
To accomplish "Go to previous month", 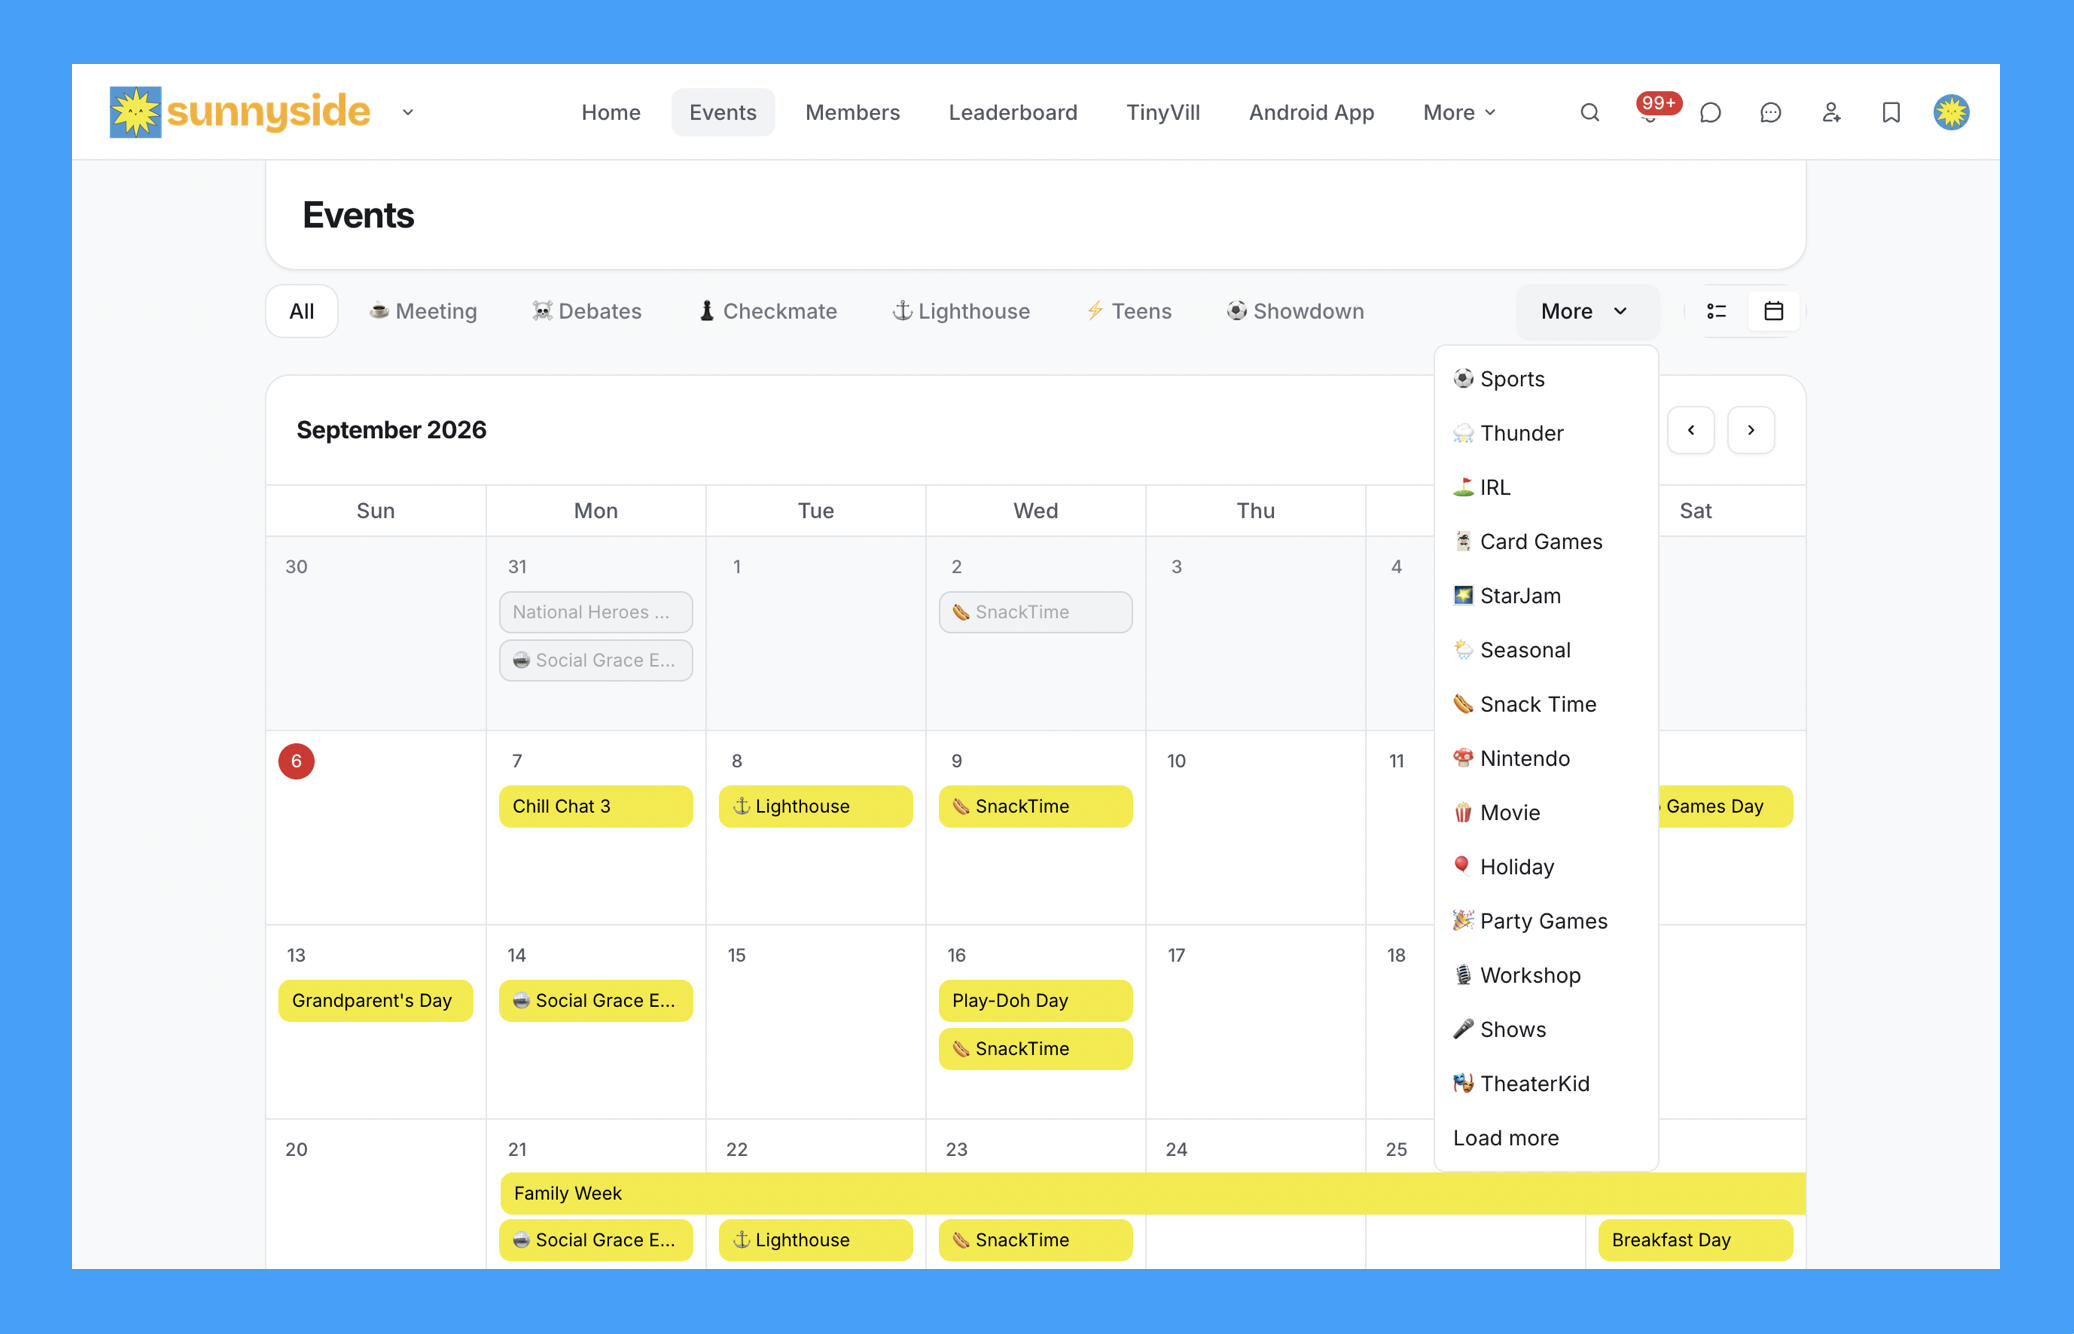I will 1691,430.
